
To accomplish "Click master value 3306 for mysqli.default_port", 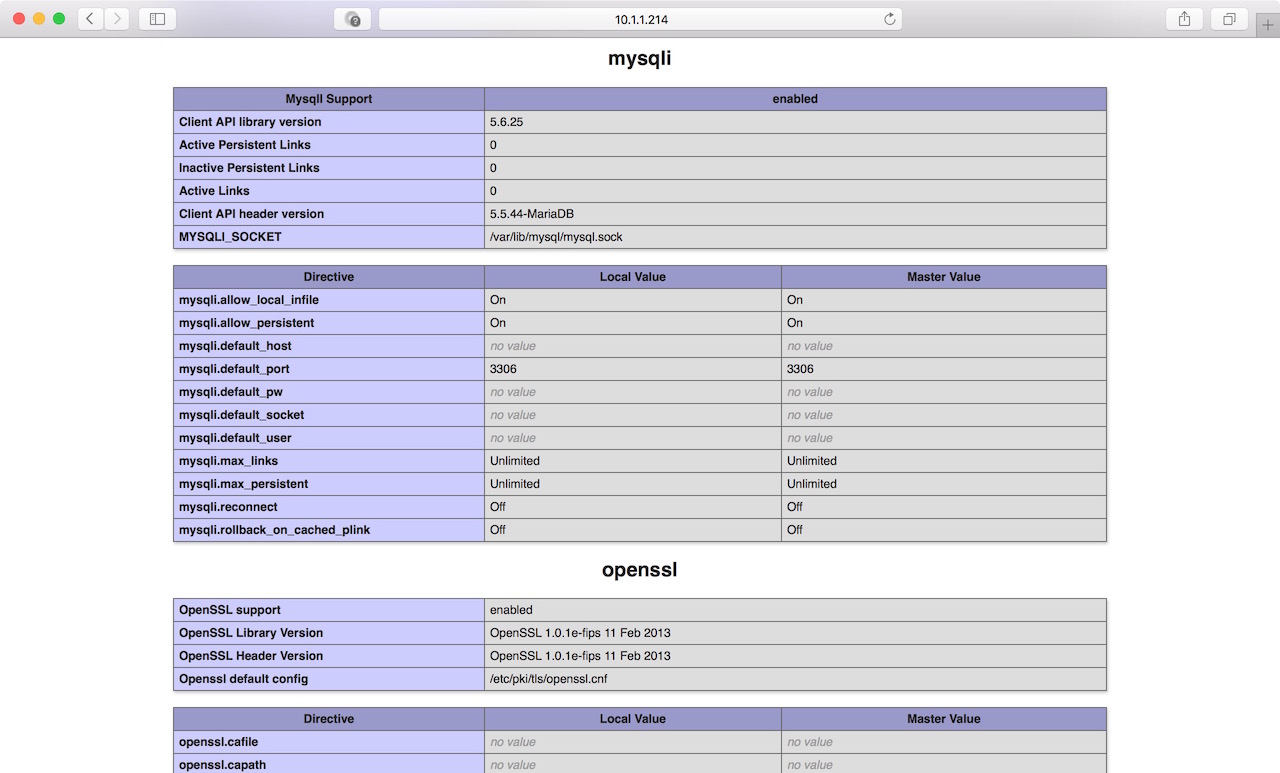I will tap(800, 369).
